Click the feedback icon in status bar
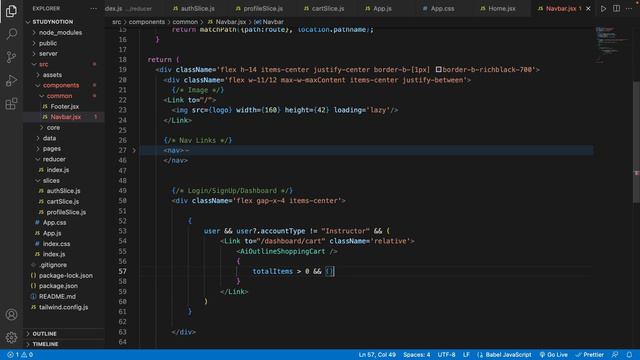 [x=615, y=355]
